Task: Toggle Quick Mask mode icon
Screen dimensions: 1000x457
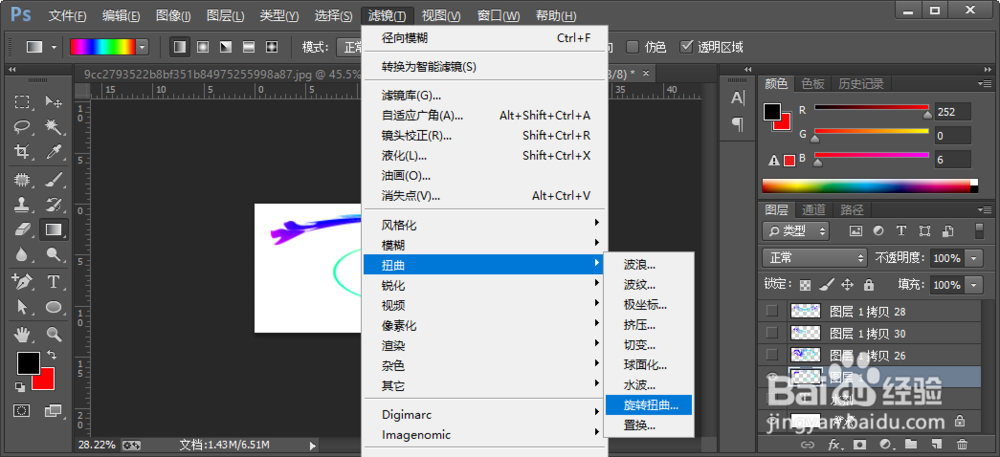Action: [x=22, y=410]
